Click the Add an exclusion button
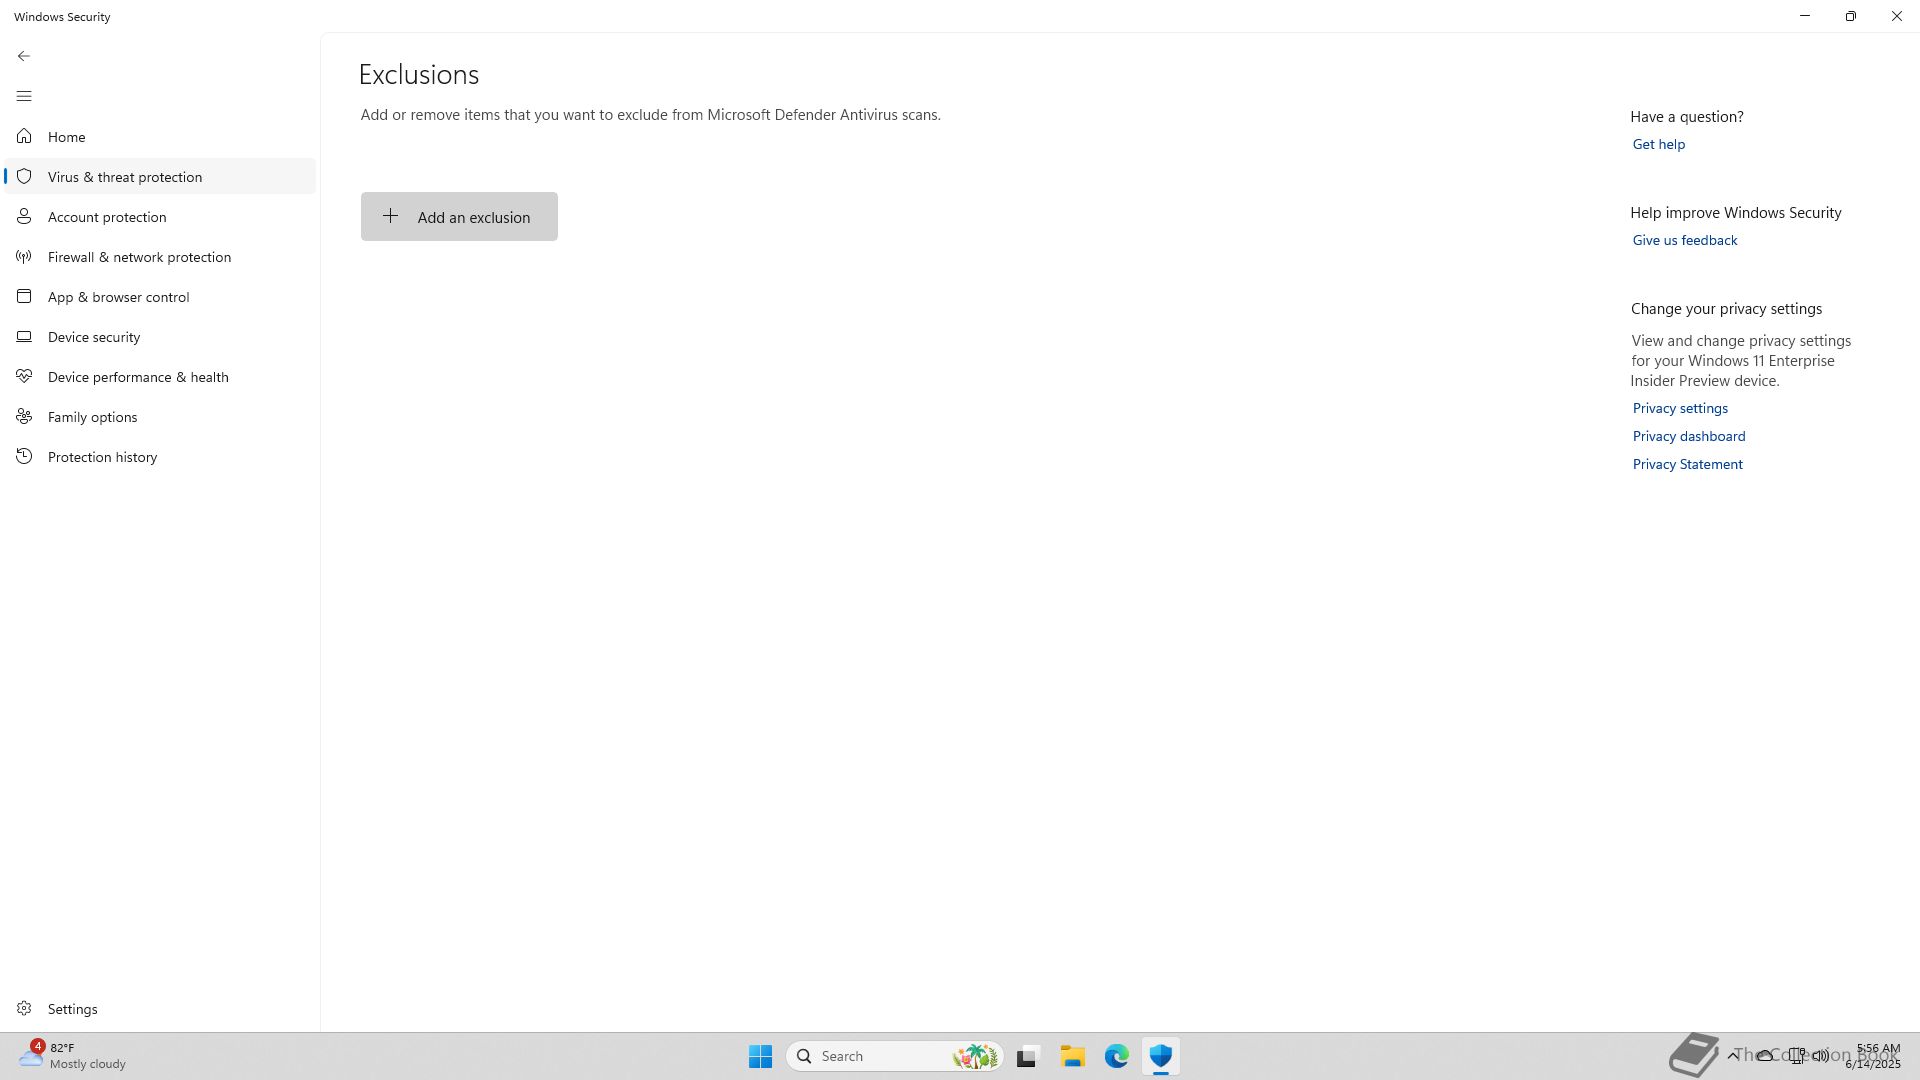 (x=459, y=216)
